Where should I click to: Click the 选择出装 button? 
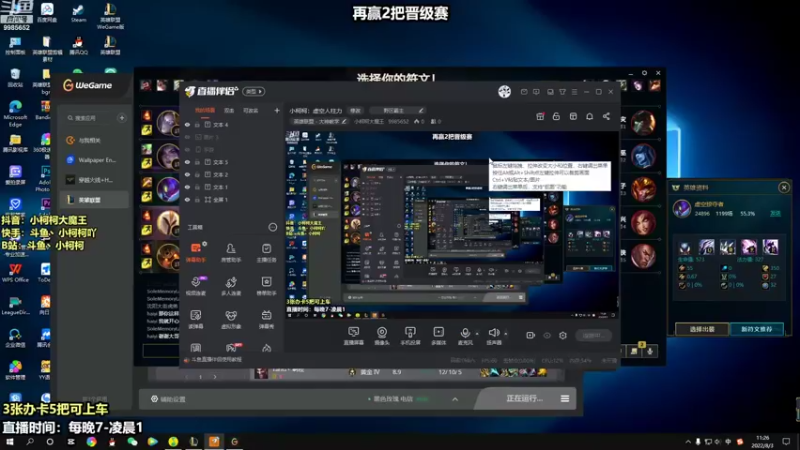point(702,329)
